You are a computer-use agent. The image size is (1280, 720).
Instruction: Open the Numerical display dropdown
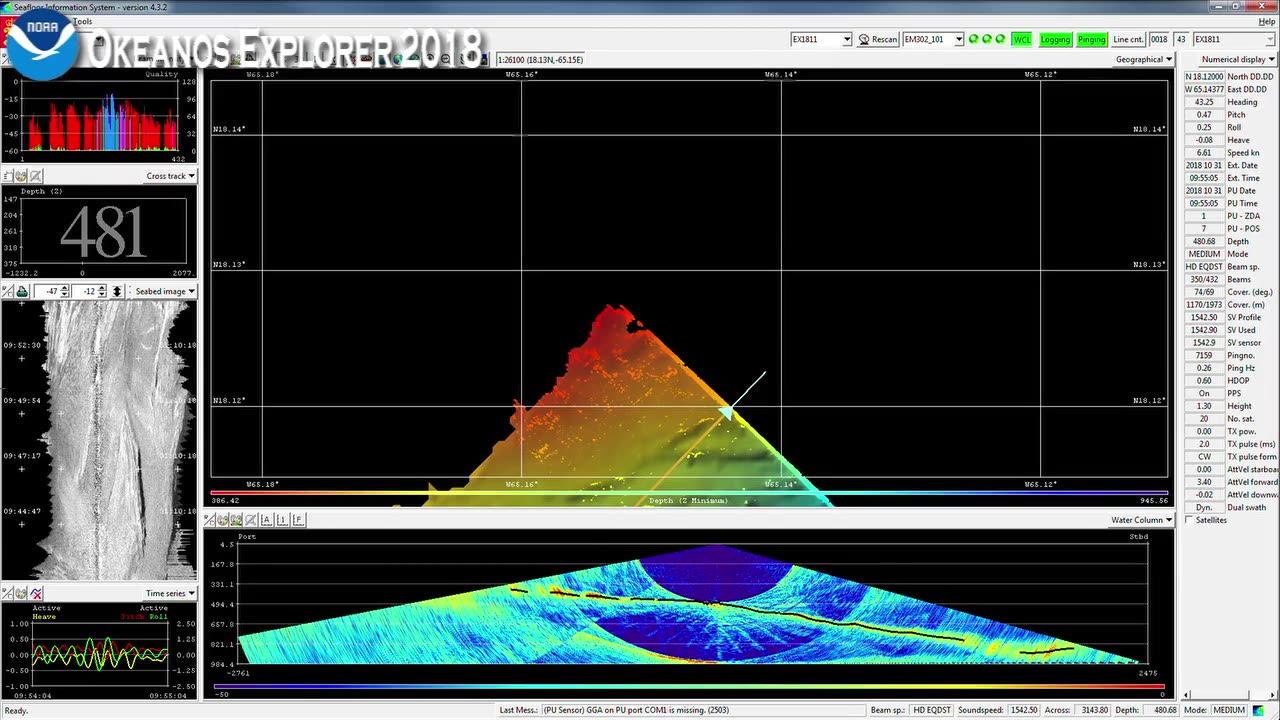tap(1238, 59)
